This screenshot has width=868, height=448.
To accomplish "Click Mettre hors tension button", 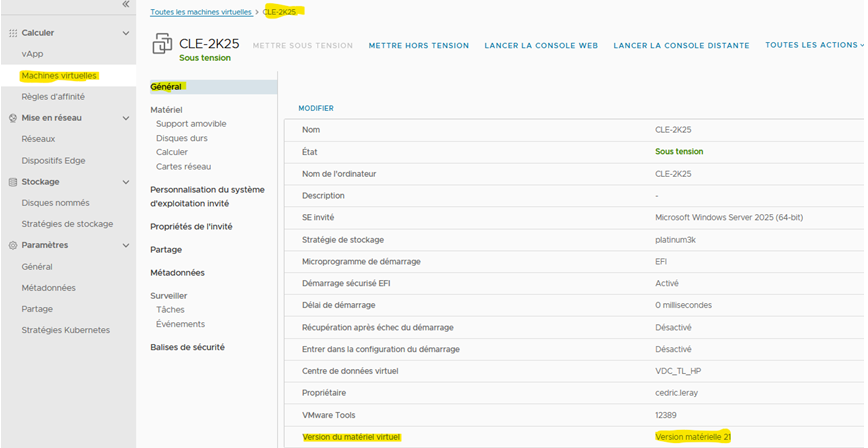I will point(418,45).
